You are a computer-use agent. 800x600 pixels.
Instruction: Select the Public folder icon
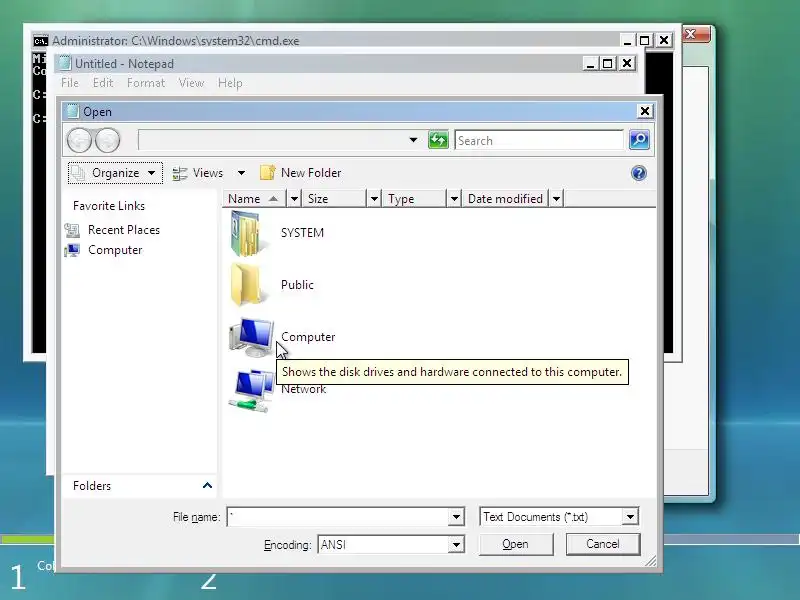[x=246, y=284]
